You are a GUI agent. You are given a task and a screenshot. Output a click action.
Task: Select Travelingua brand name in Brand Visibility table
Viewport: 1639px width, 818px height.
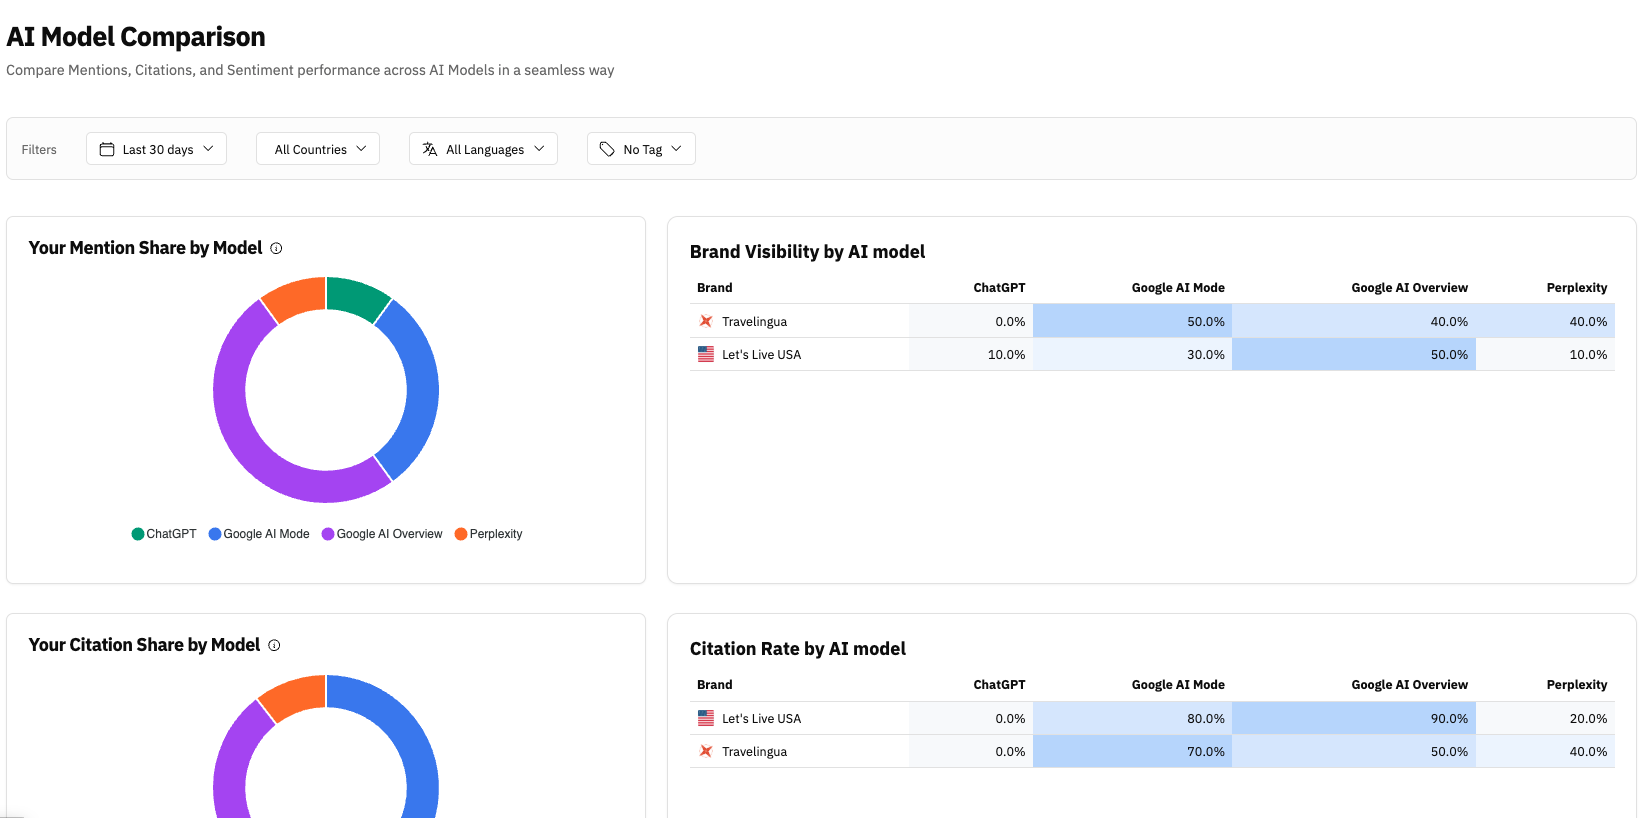[x=754, y=322]
